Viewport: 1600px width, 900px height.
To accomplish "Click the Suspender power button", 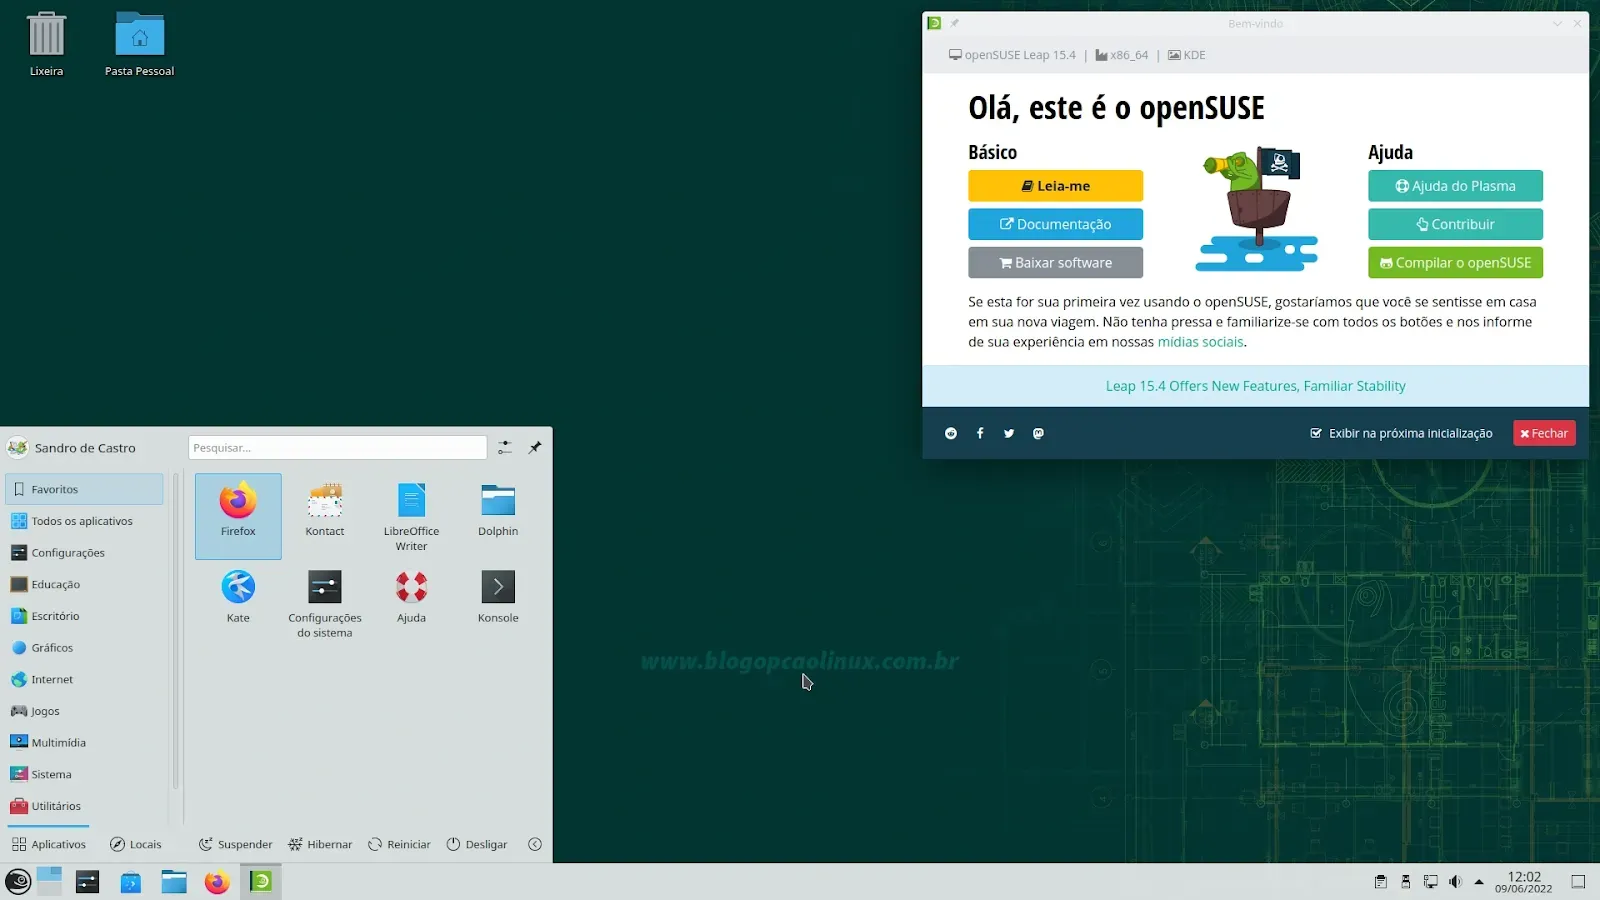I will (235, 844).
